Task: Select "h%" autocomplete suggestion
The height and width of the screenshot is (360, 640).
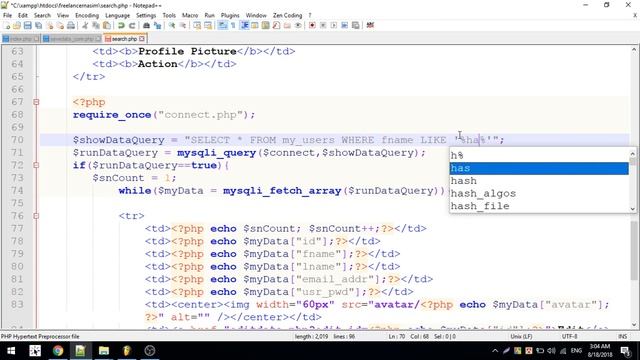Action: [539, 156]
